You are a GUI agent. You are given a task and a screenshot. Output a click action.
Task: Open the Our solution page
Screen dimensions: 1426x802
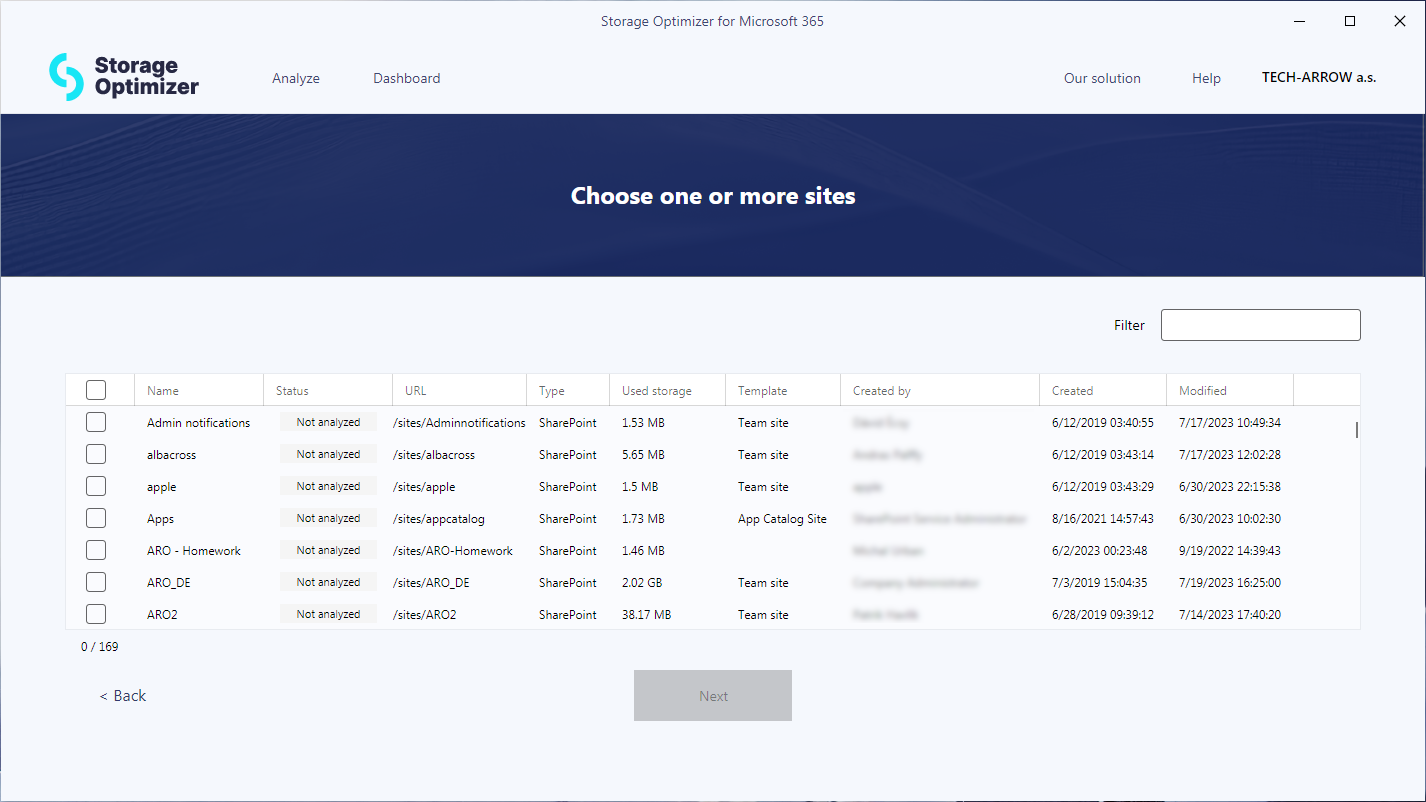tap(1102, 78)
